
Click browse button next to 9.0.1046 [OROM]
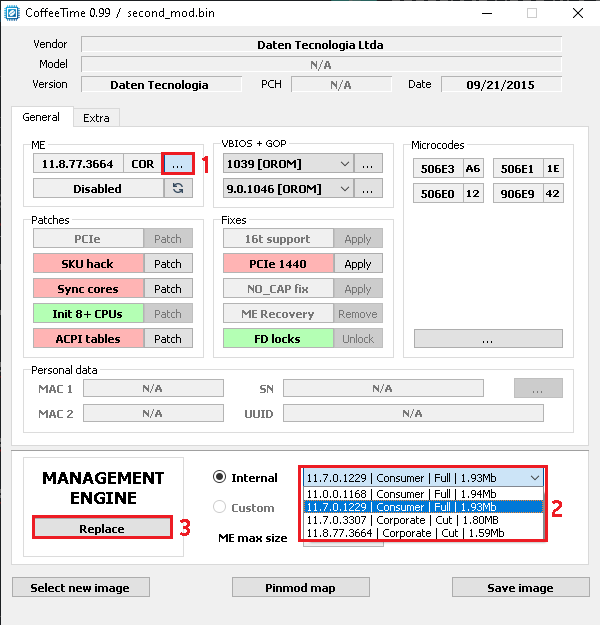[368, 188]
